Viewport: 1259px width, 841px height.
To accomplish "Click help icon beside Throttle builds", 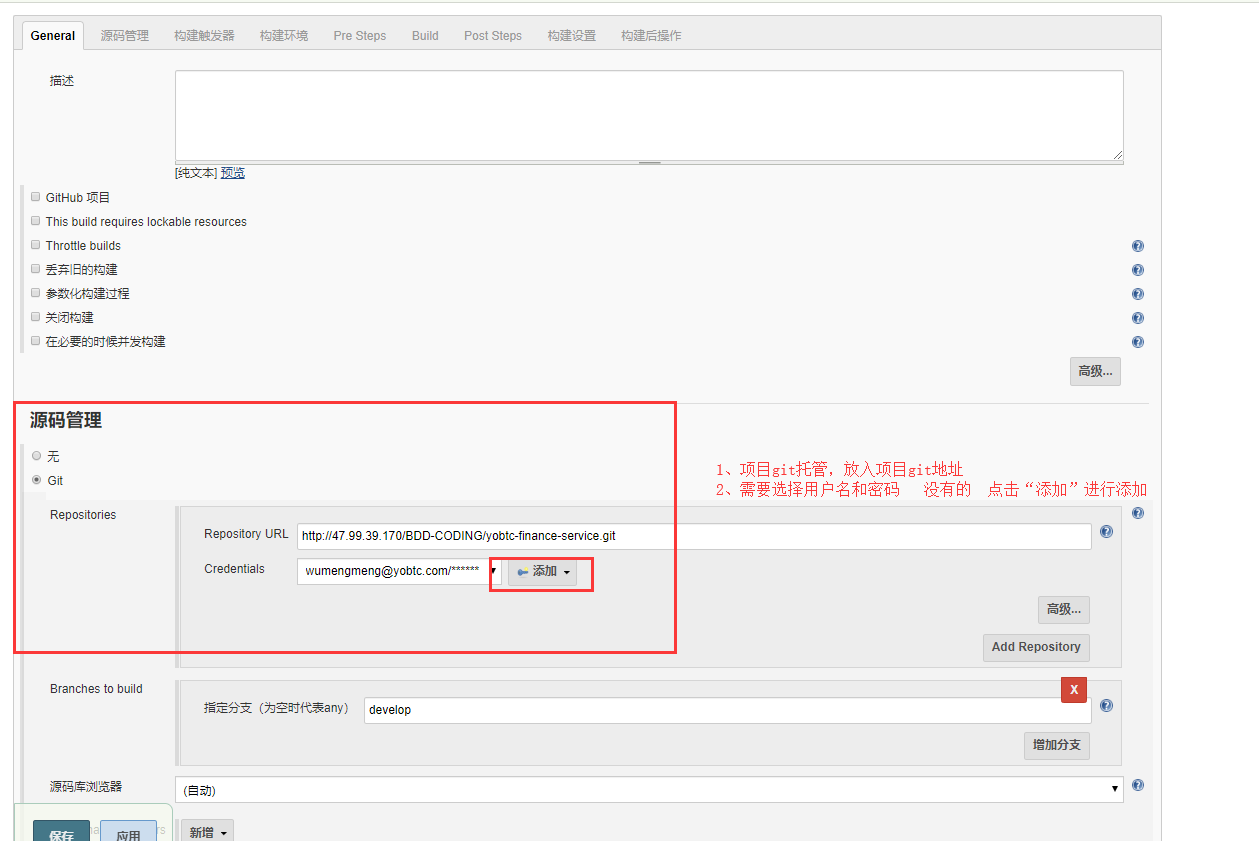I will click(x=1137, y=246).
